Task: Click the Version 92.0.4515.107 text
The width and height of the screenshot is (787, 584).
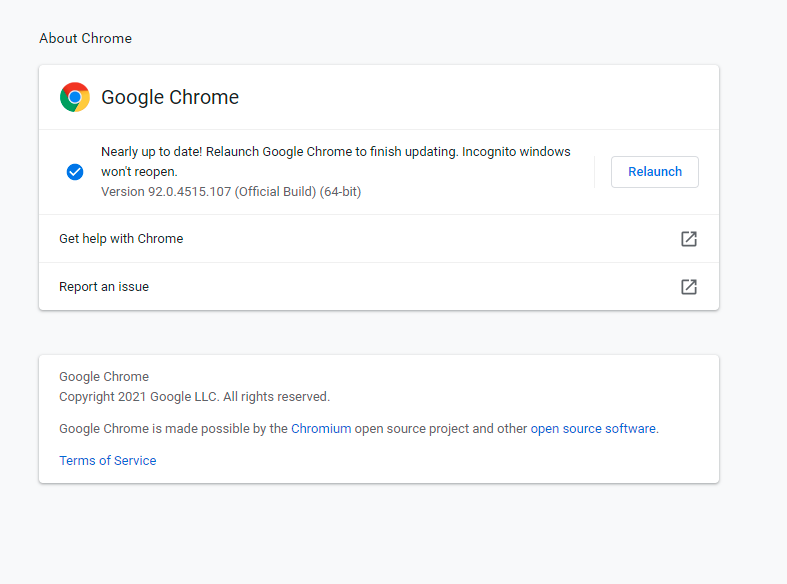Action: [231, 192]
